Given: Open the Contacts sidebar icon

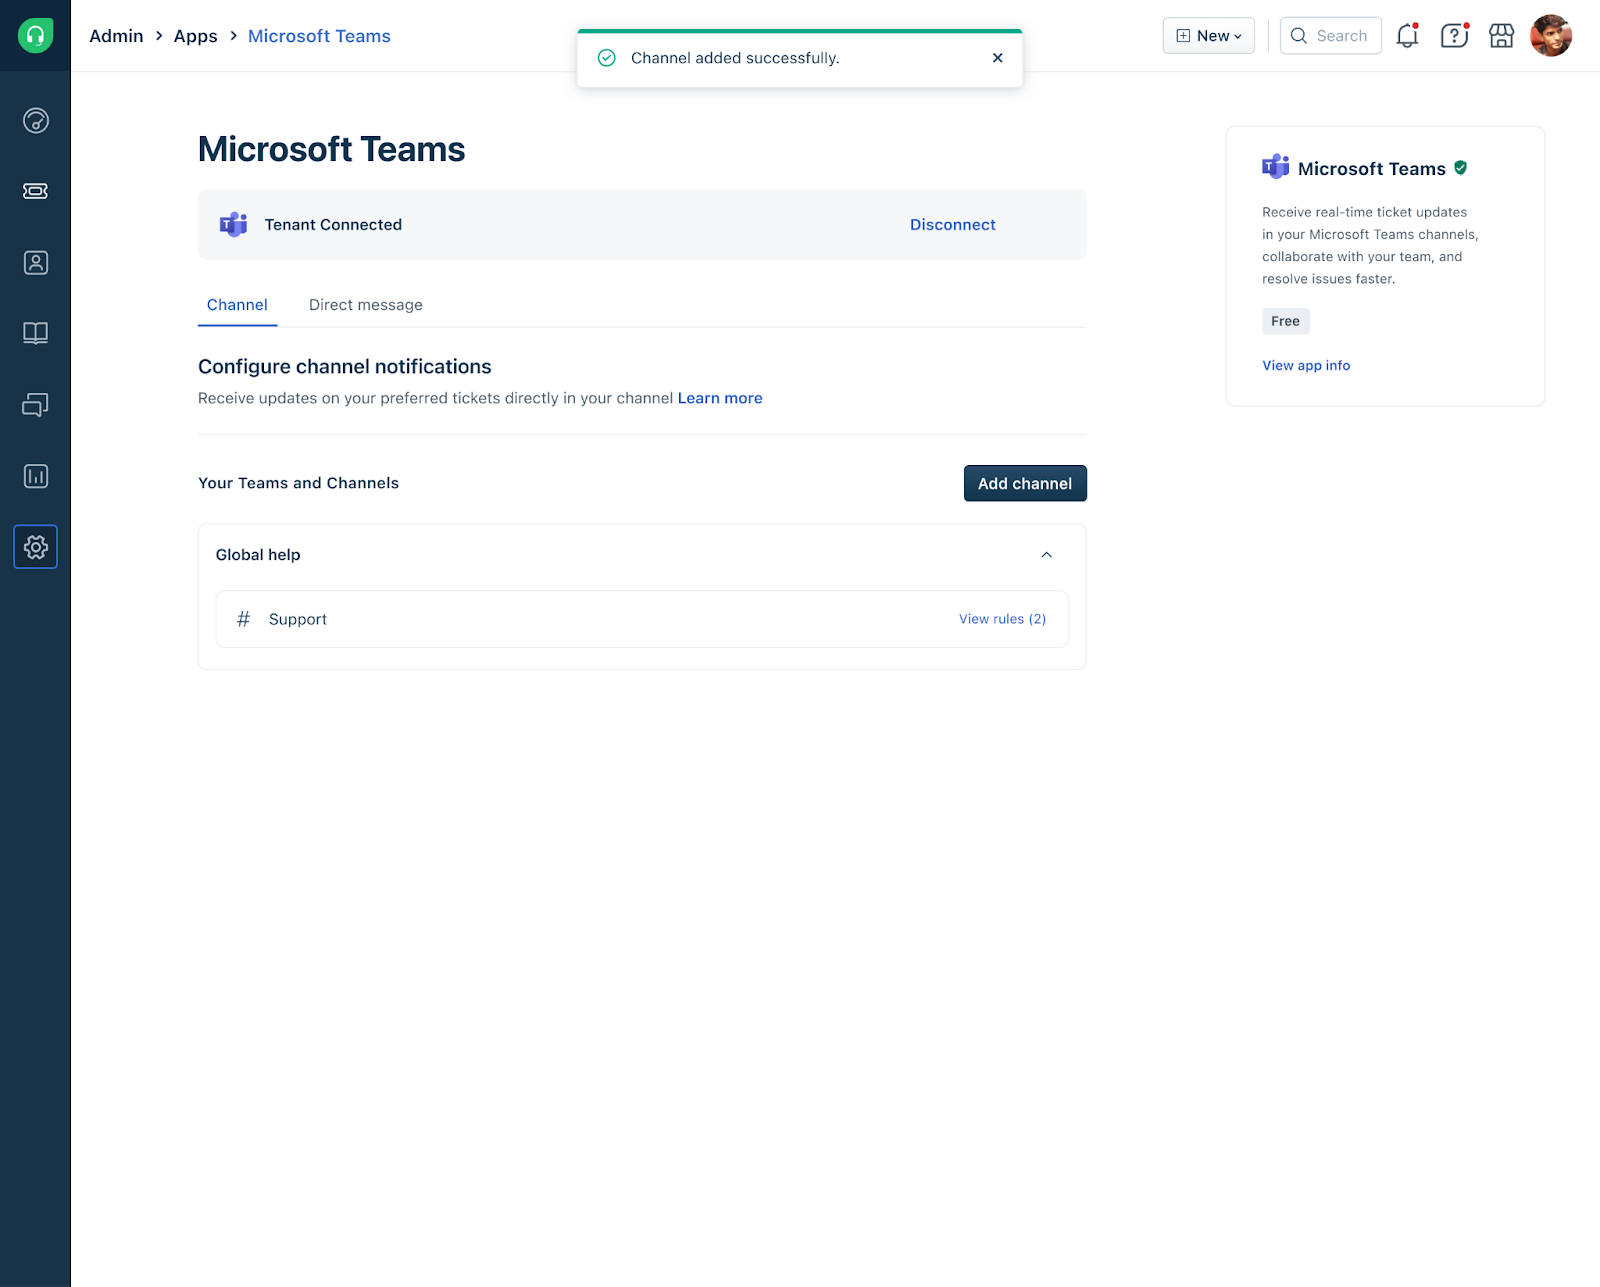Looking at the screenshot, I should (35, 263).
